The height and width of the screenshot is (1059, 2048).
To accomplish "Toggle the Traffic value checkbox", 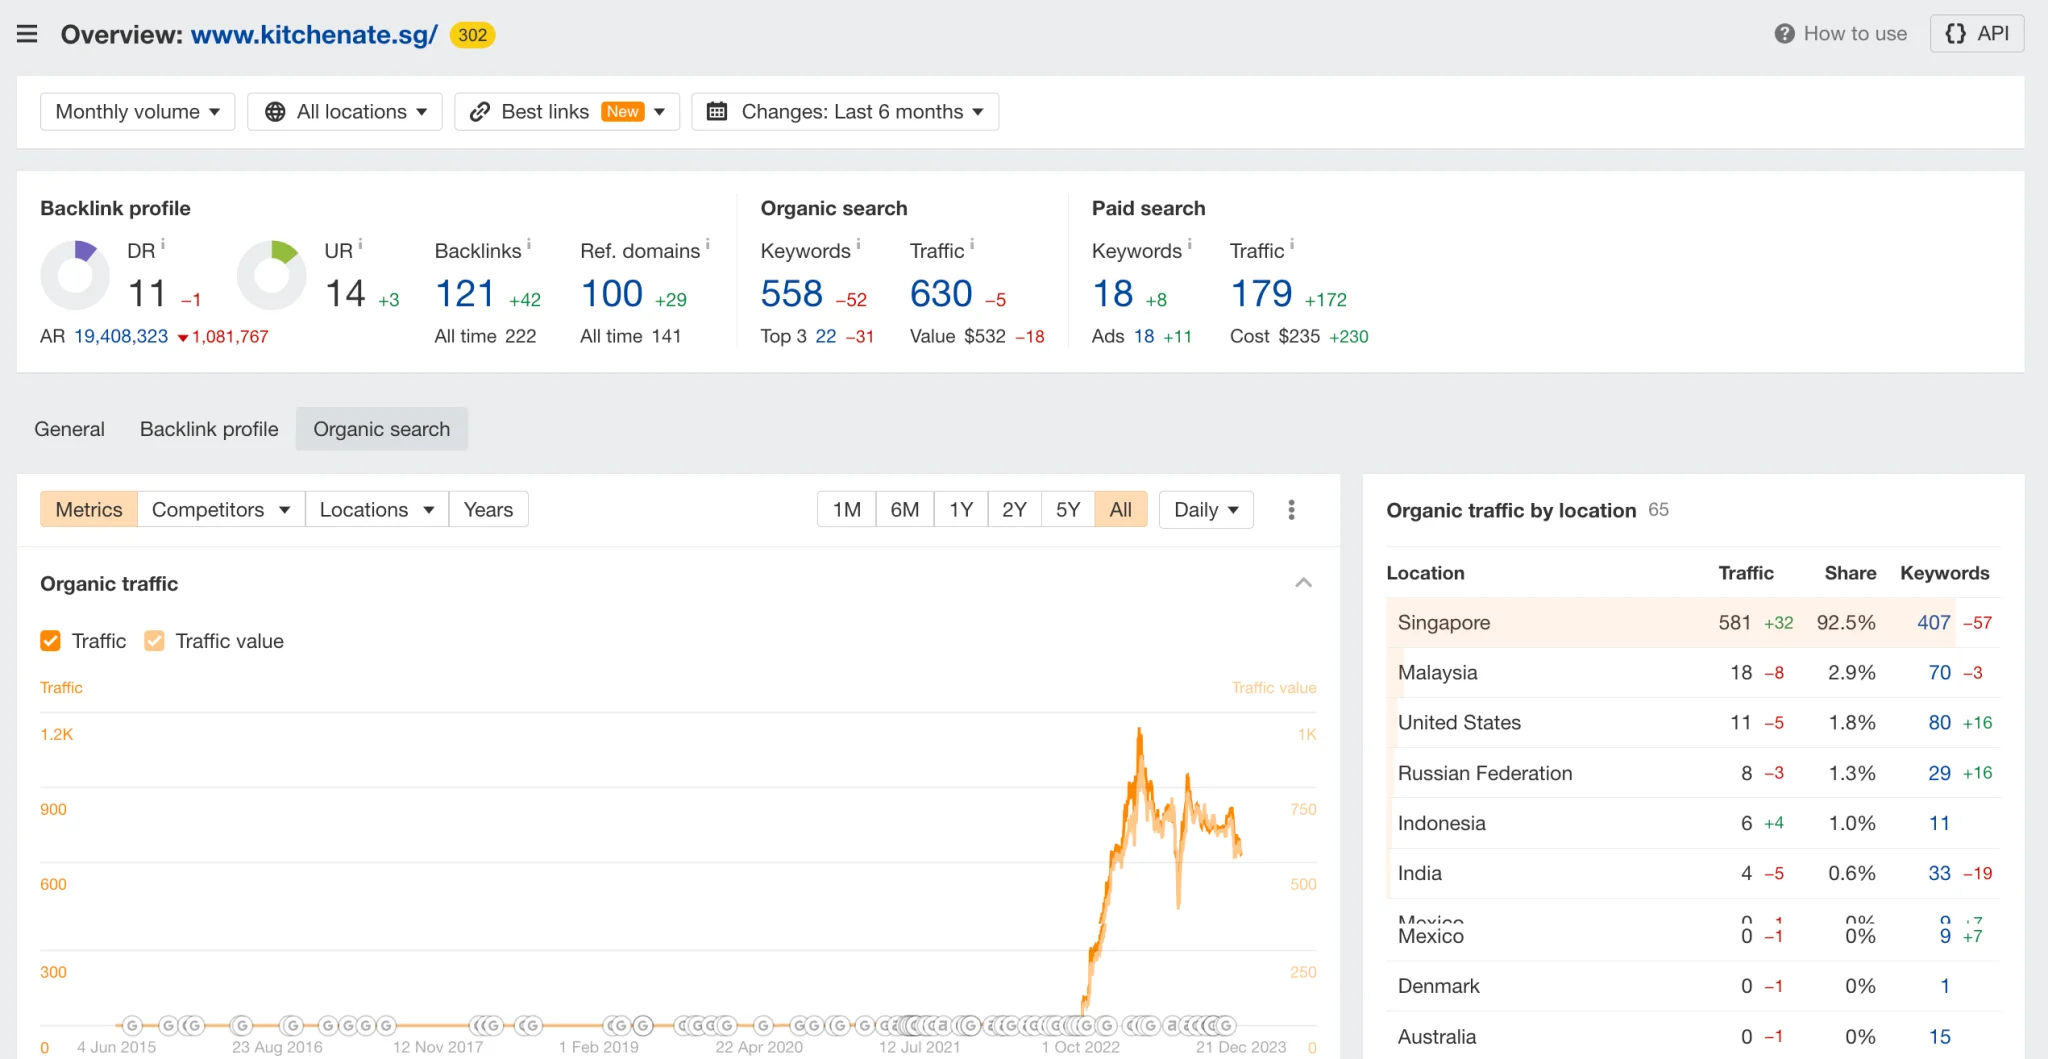I will (x=154, y=641).
